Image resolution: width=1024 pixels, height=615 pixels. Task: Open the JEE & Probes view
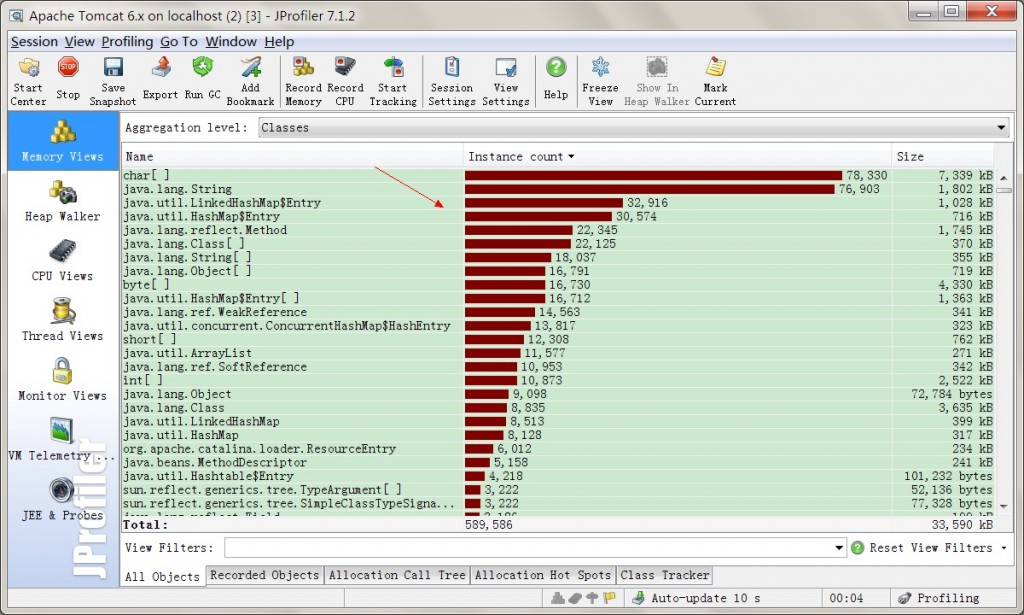click(x=61, y=498)
